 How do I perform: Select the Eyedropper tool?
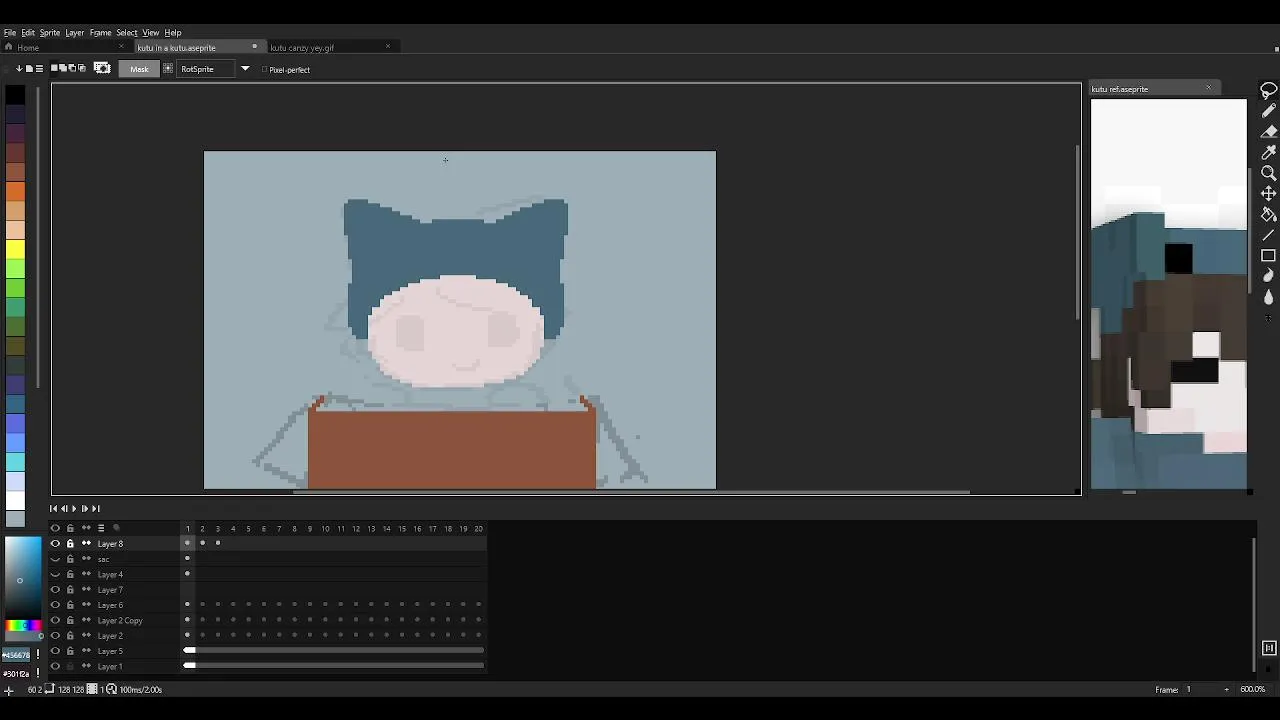[1269, 152]
